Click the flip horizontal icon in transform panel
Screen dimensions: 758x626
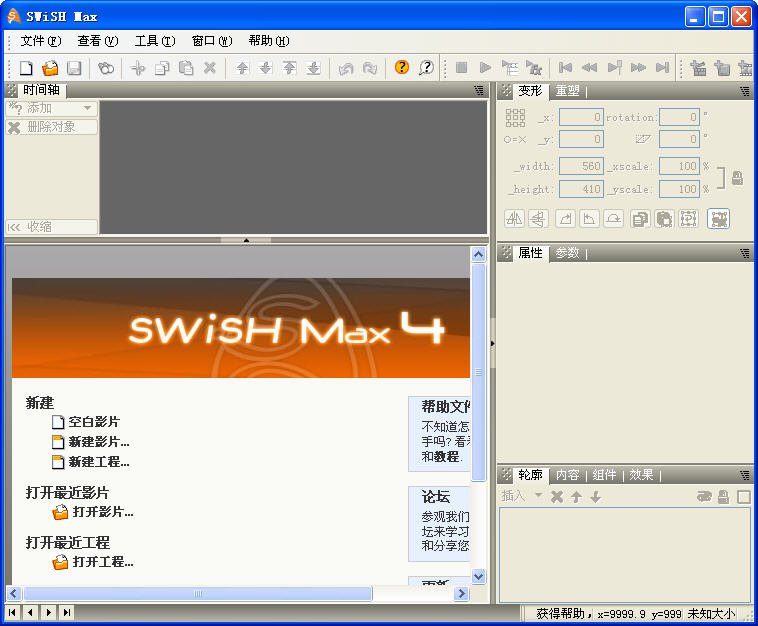(x=514, y=219)
